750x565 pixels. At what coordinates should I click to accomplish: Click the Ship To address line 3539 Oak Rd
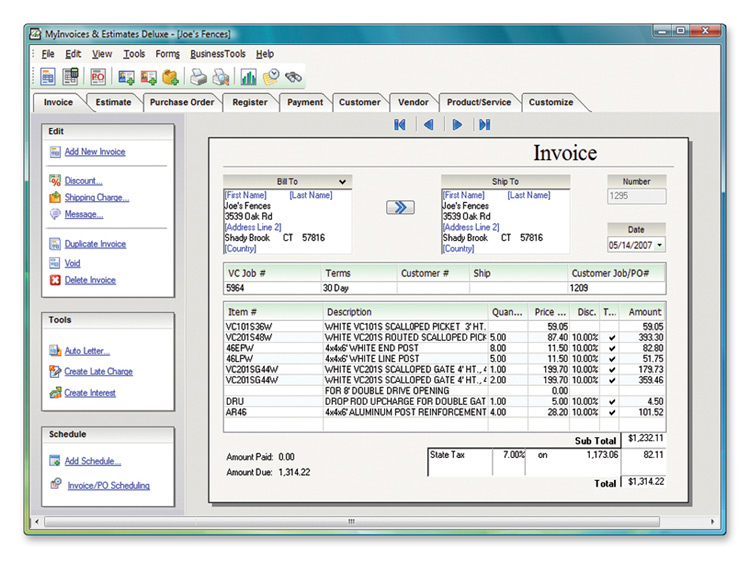click(466, 216)
